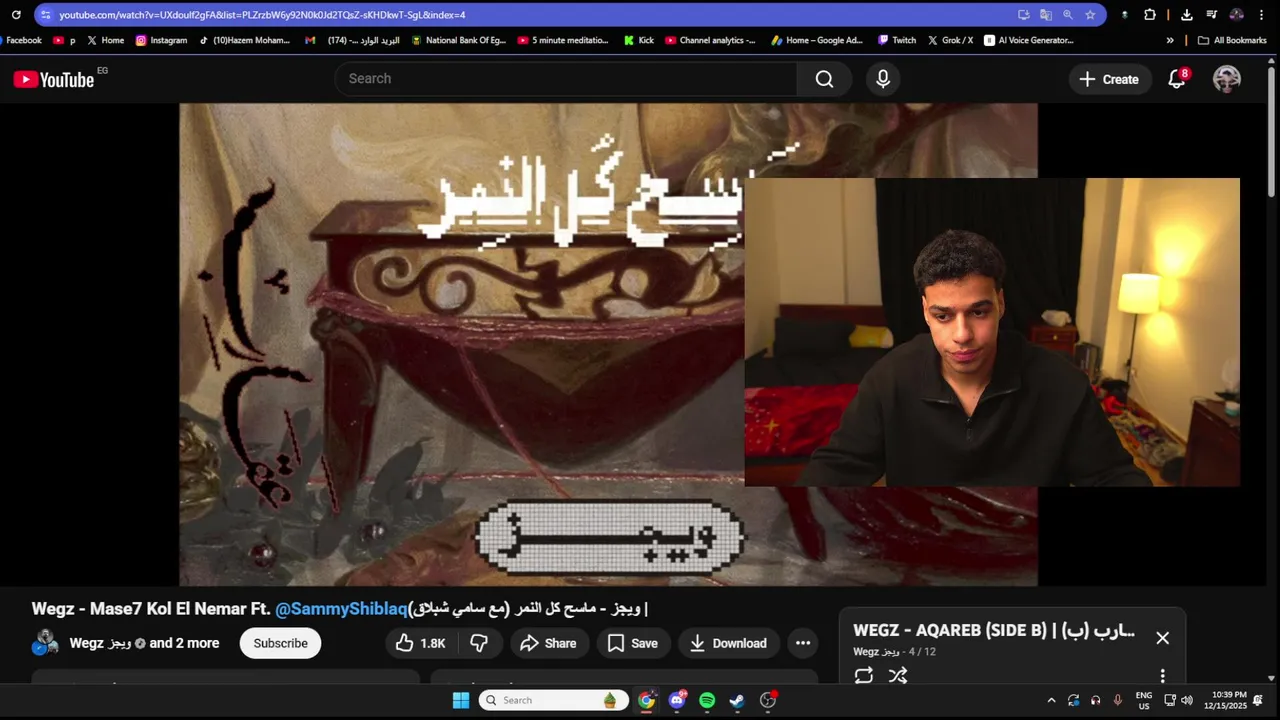Screen dimensions: 1280x720
Task: Open the 5 minute meditatio... bookmark
Action: [563, 41]
